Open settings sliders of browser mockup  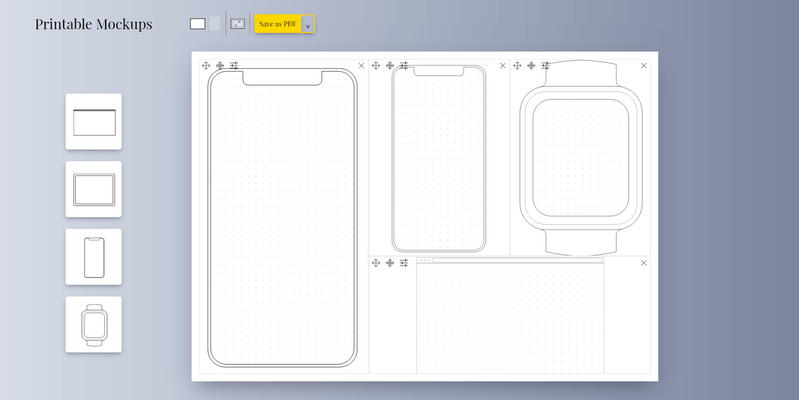(x=403, y=263)
